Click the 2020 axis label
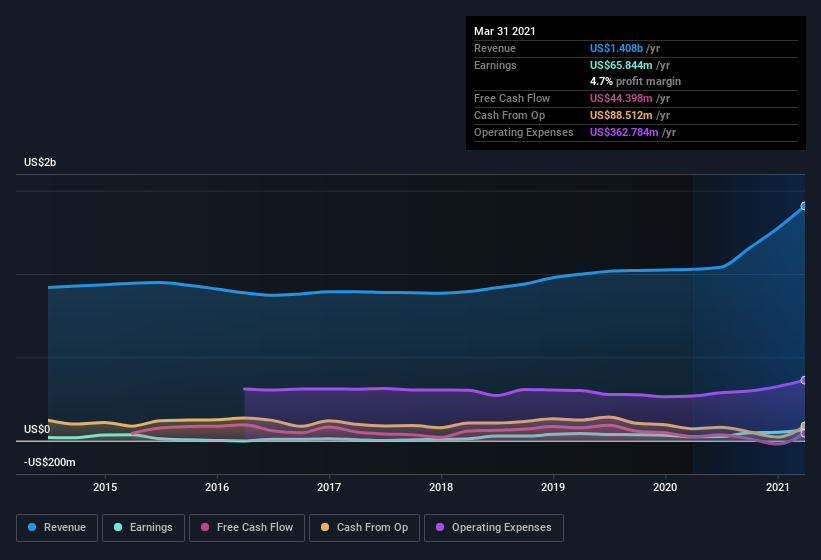Screen dimensions: 821x560 (665, 487)
